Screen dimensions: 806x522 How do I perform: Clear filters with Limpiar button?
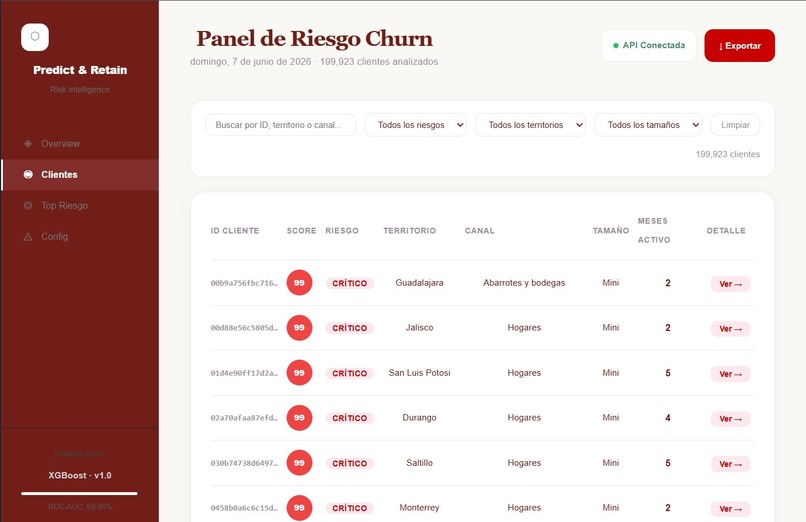click(x=735, y=125)
